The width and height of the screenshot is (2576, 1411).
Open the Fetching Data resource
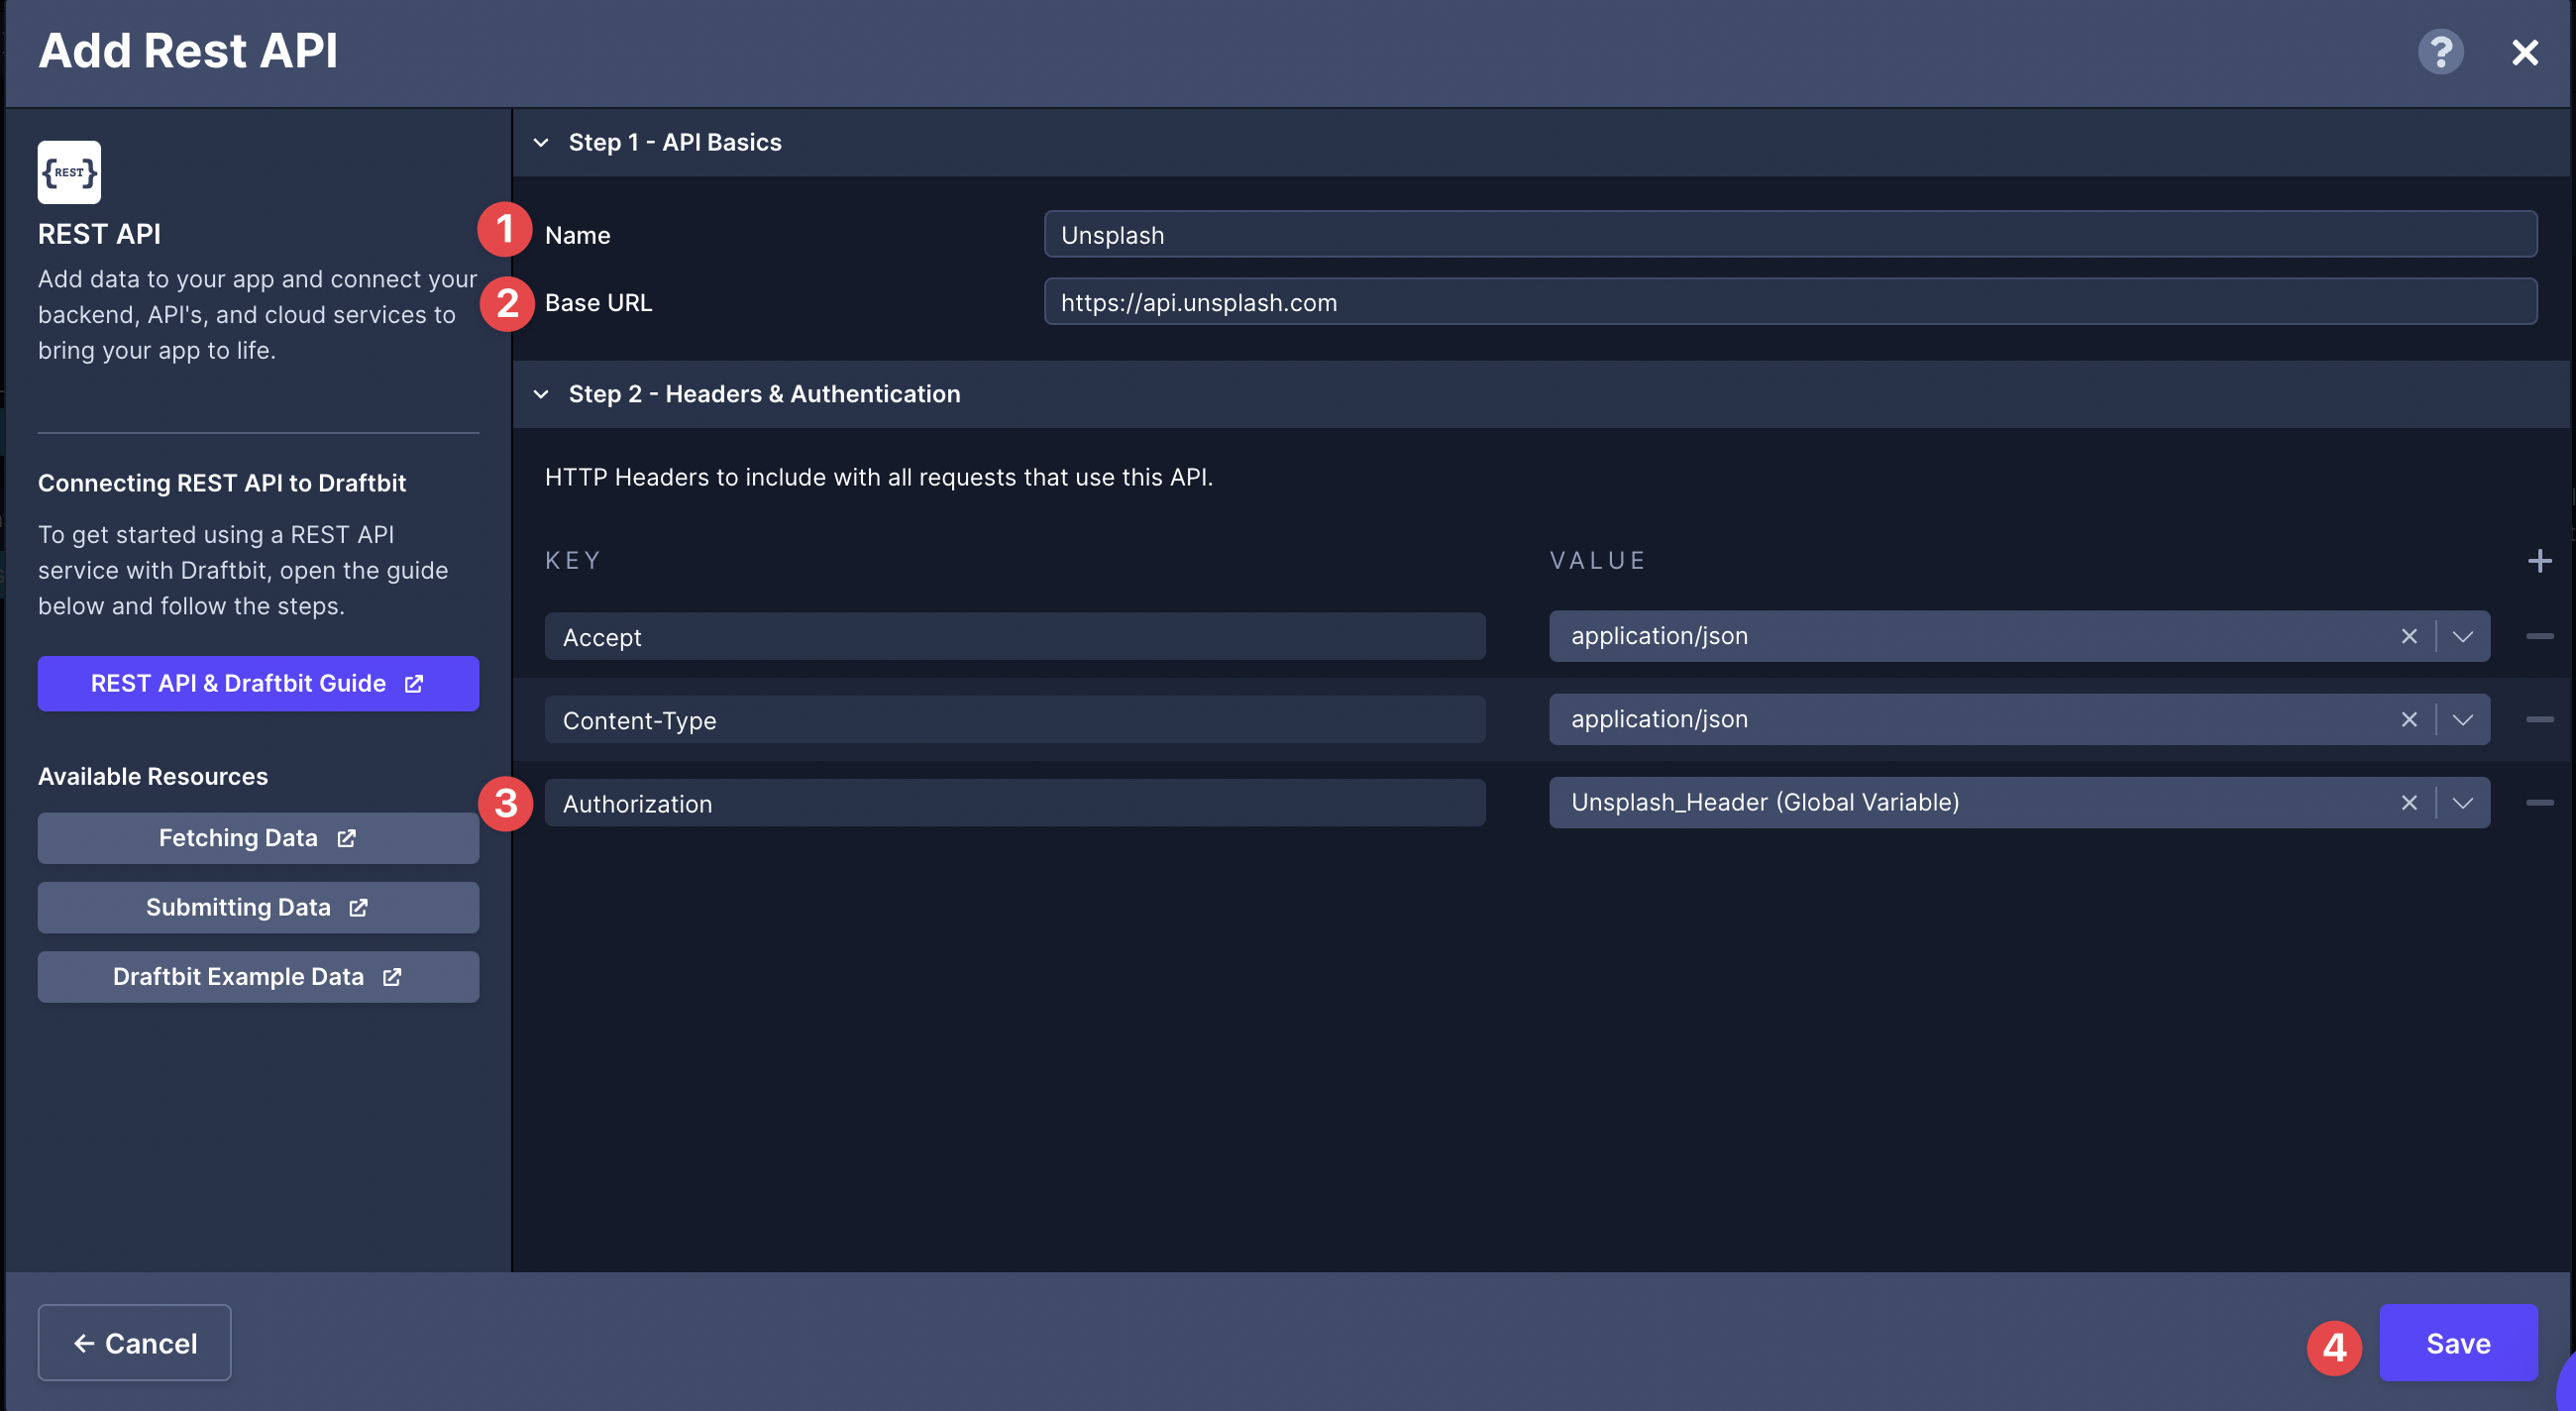258,838
